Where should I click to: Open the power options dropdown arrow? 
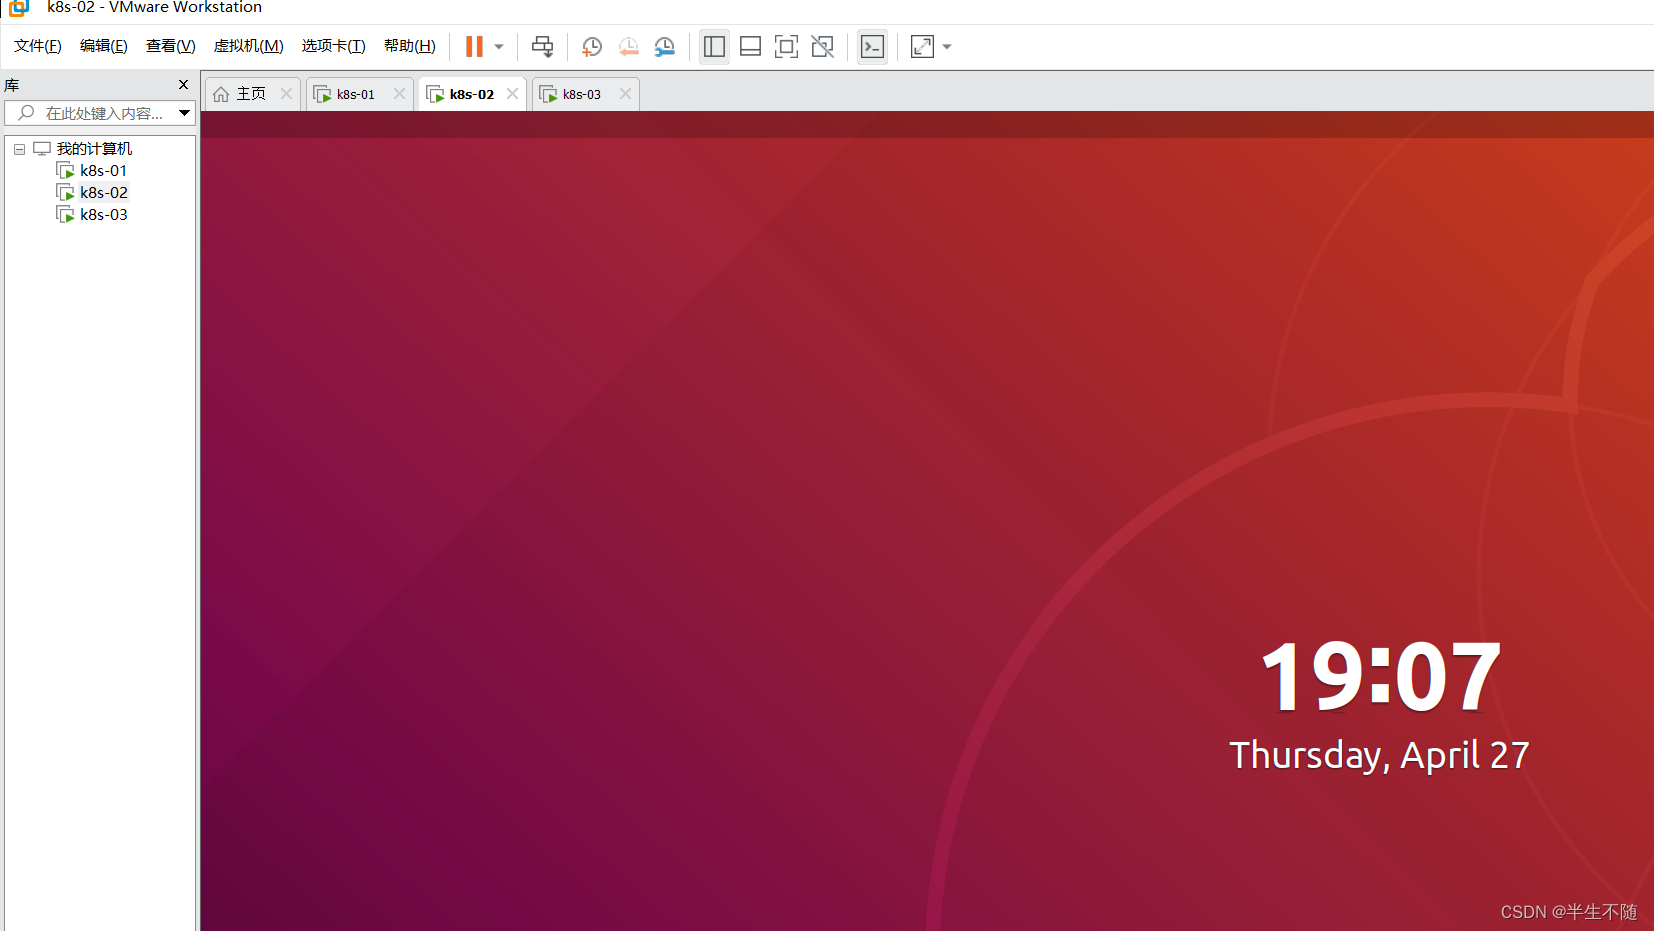click(499, 46)
